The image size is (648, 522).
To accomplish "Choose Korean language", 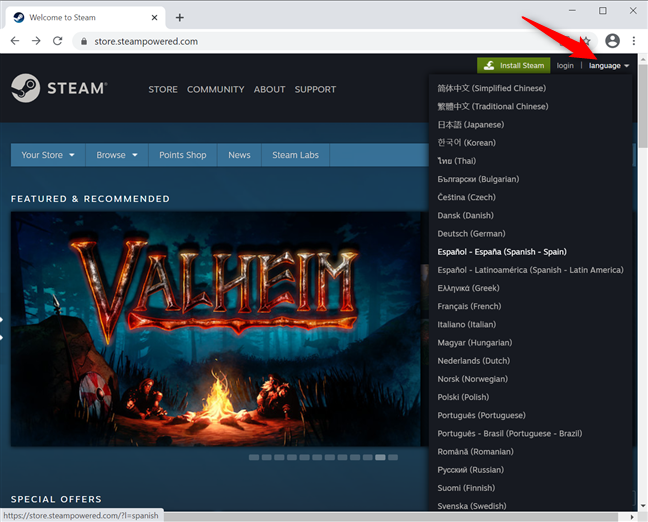I will (467, 143).
